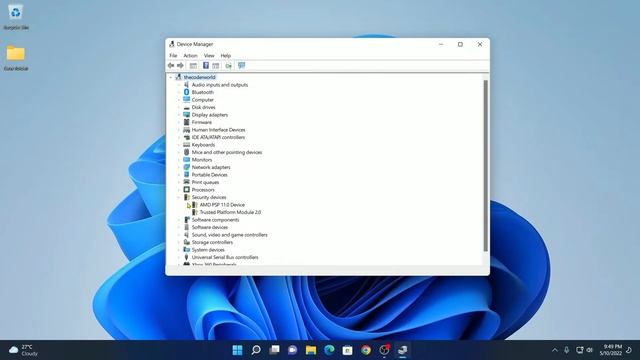Open the blue Help toolbar icon
This screenshot has width=640, height=360.
tap(206, 65)
